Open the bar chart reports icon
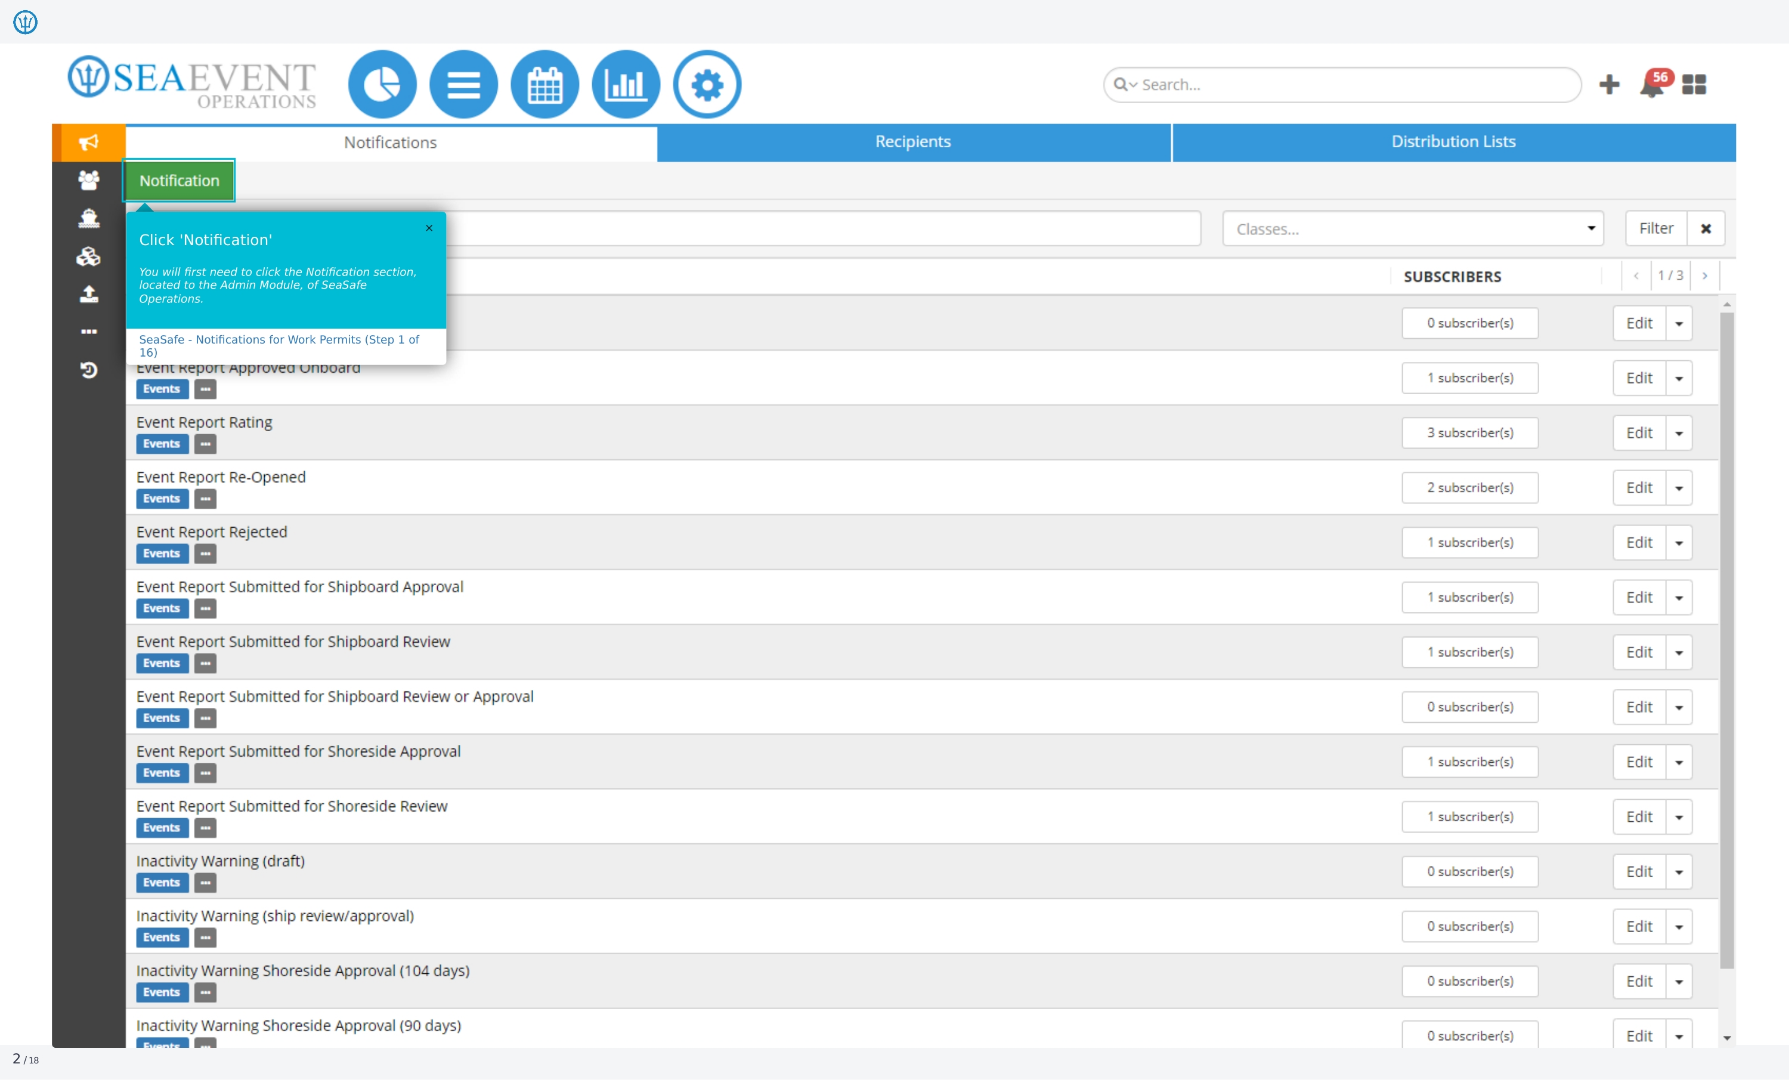The width and height of the screenshot is (1789, 1080). click(x=626, y=85)
